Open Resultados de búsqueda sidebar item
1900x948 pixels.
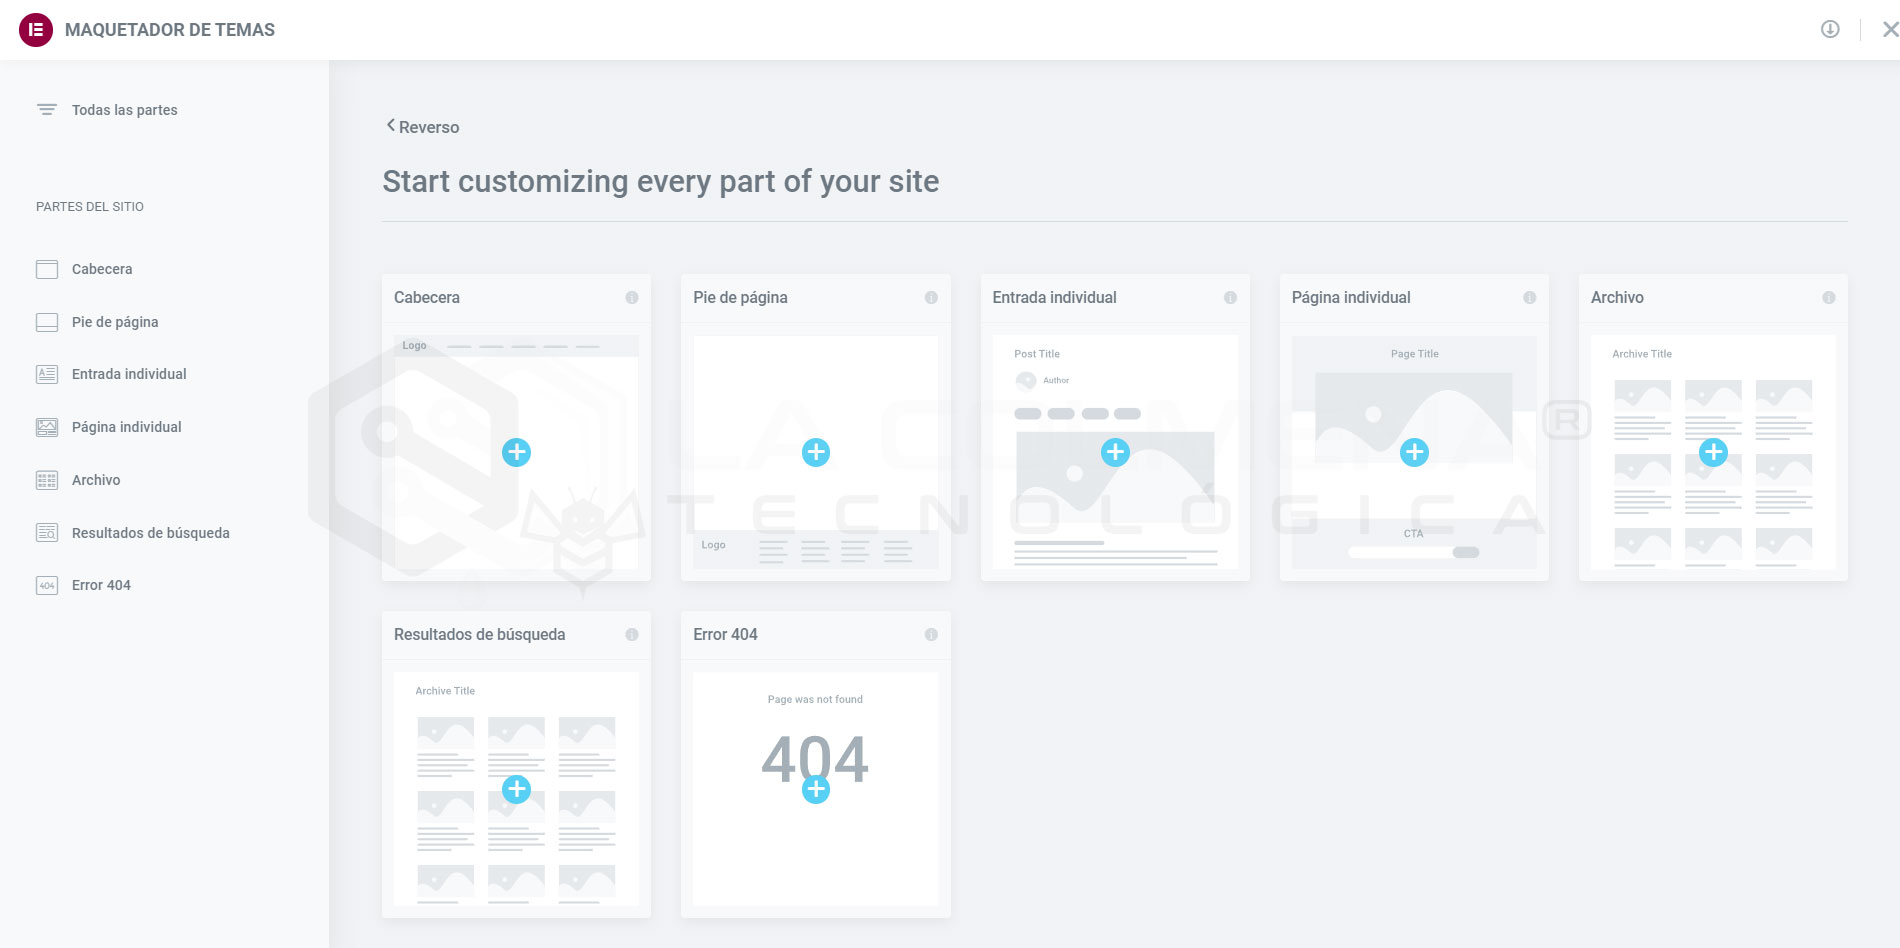click(x=150, y=533)
